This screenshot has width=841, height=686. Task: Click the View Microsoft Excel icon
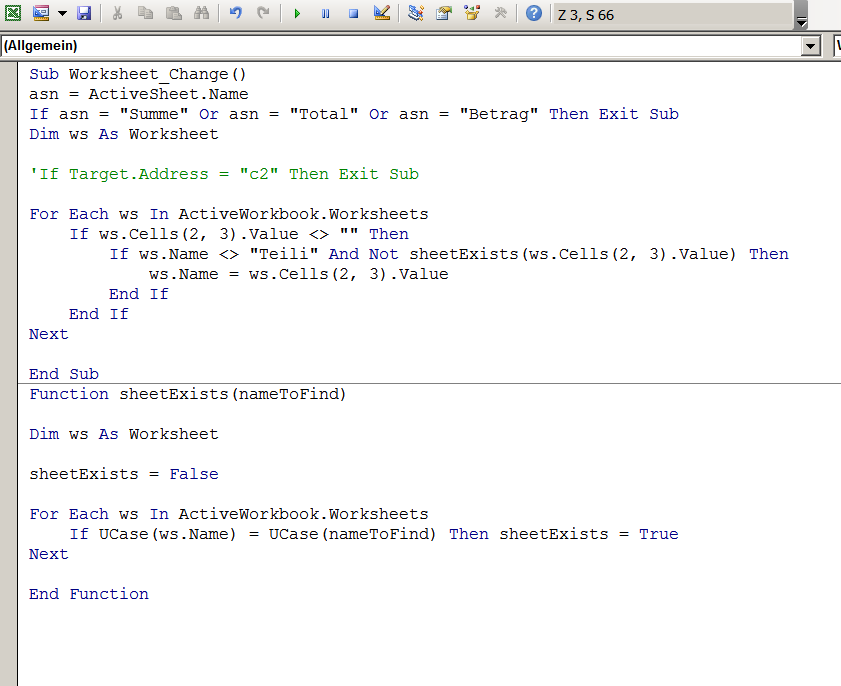click(x=13, y=13)
